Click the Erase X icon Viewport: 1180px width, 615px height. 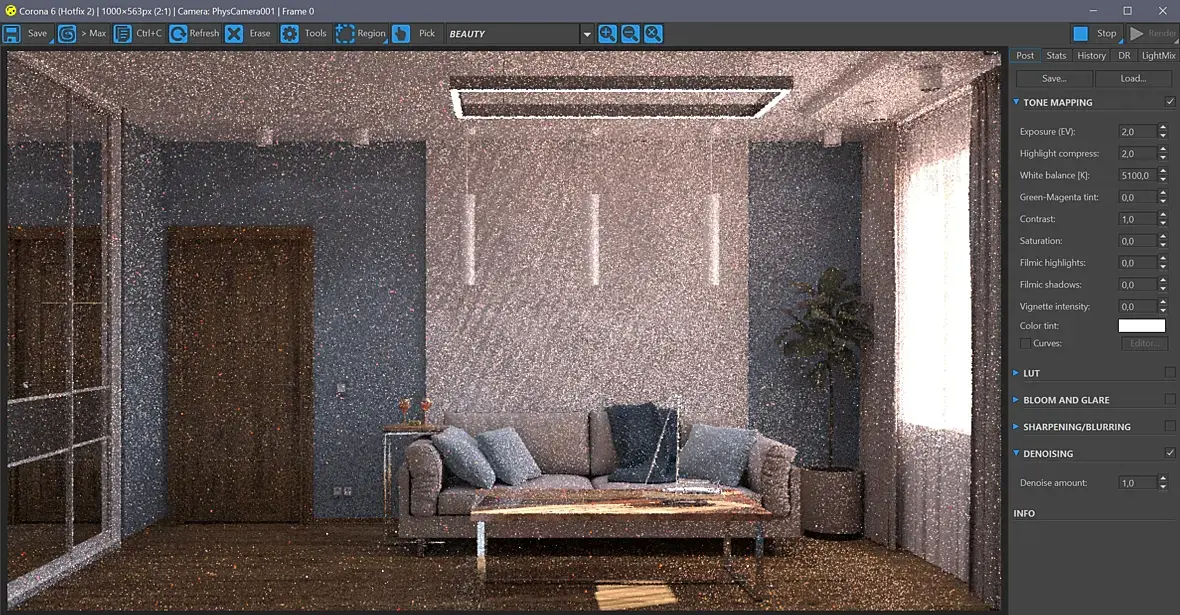234,34
